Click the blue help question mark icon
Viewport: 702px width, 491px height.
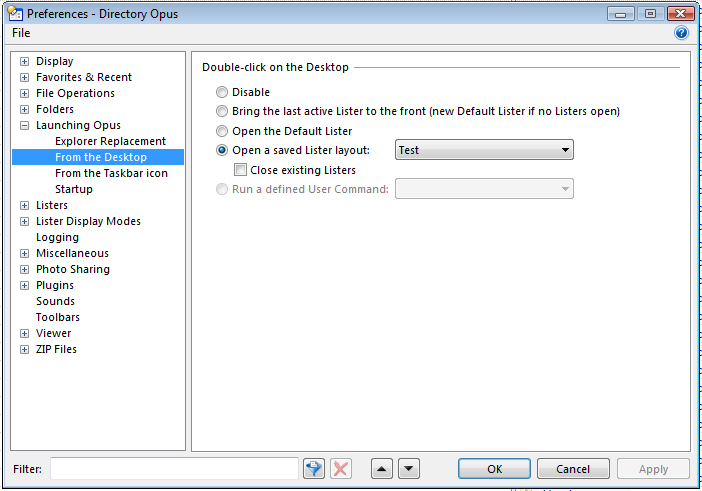click(x=681, y=33)
